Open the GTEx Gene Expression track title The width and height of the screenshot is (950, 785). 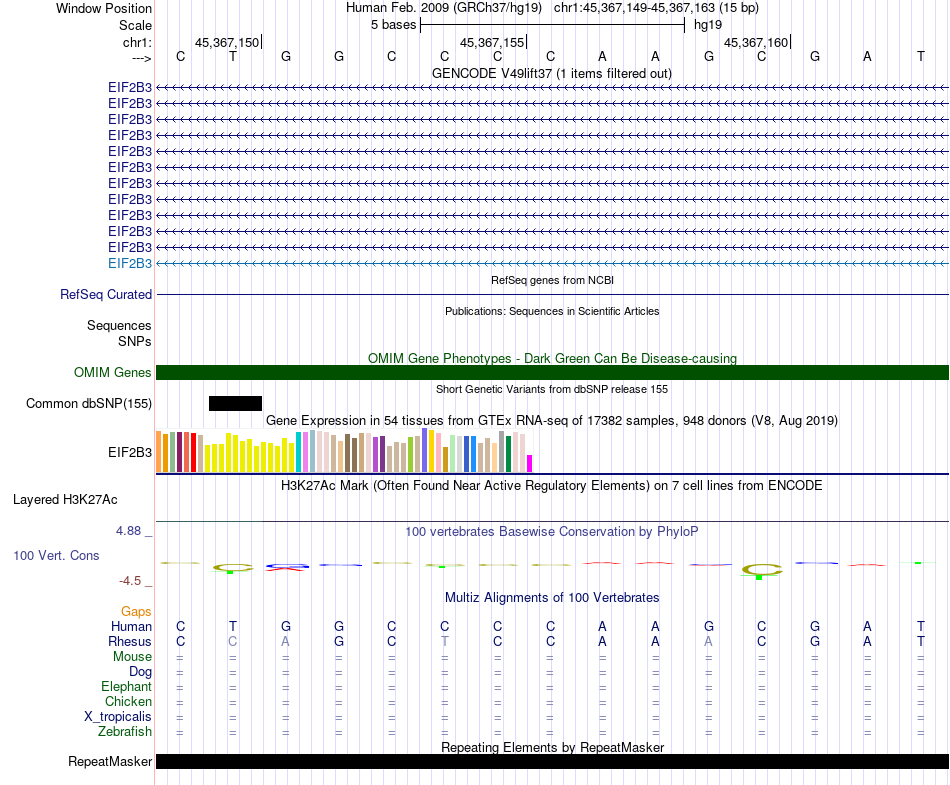pos(551,420)
